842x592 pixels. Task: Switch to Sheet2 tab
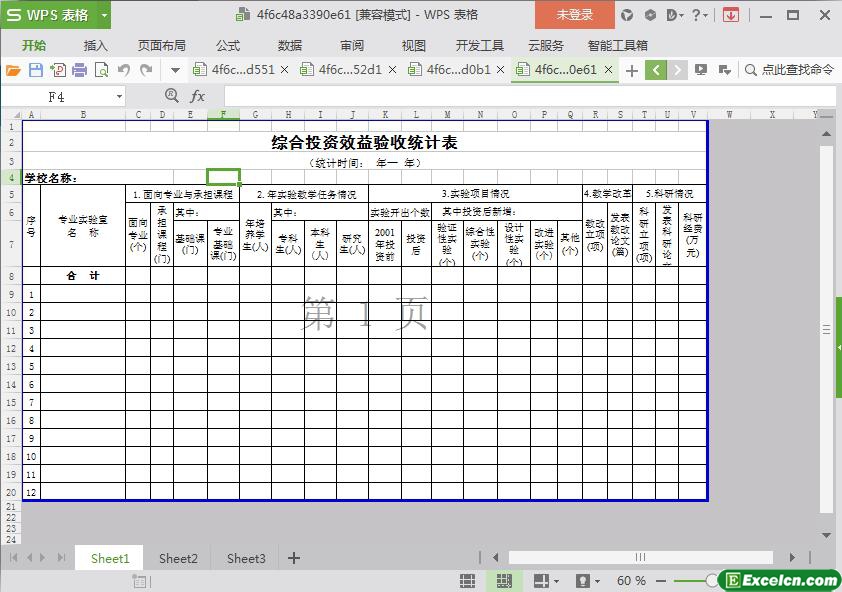click(178, 558)
